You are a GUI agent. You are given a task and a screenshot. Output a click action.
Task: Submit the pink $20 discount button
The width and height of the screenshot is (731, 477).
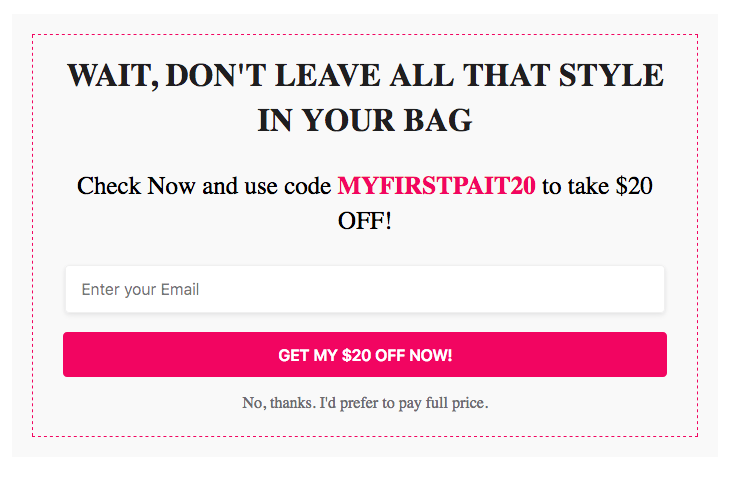365,354
